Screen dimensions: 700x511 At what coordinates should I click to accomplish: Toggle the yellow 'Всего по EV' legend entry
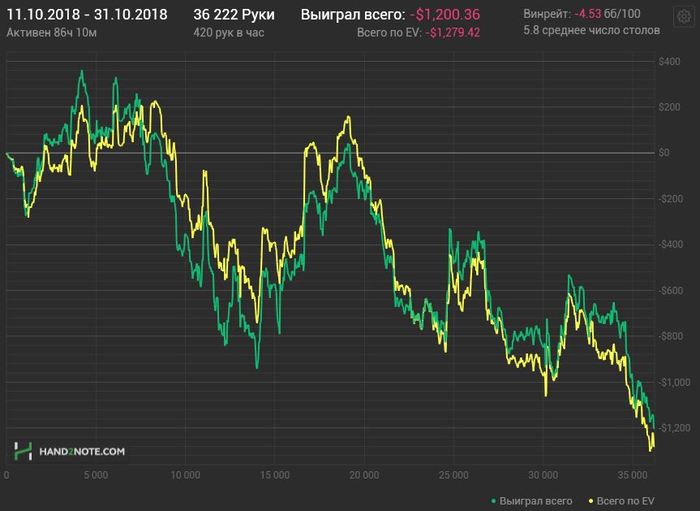point(622,501)
